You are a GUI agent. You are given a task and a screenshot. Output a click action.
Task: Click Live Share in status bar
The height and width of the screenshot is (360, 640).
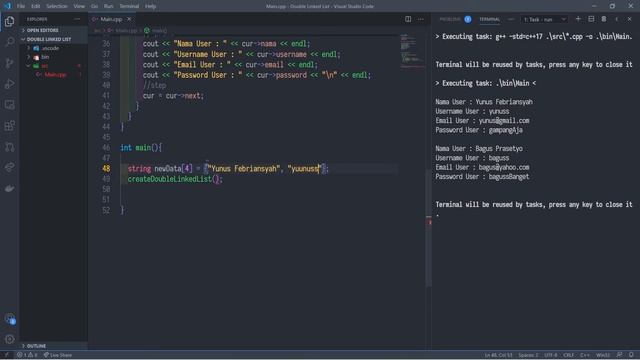[x=58, y=355]
